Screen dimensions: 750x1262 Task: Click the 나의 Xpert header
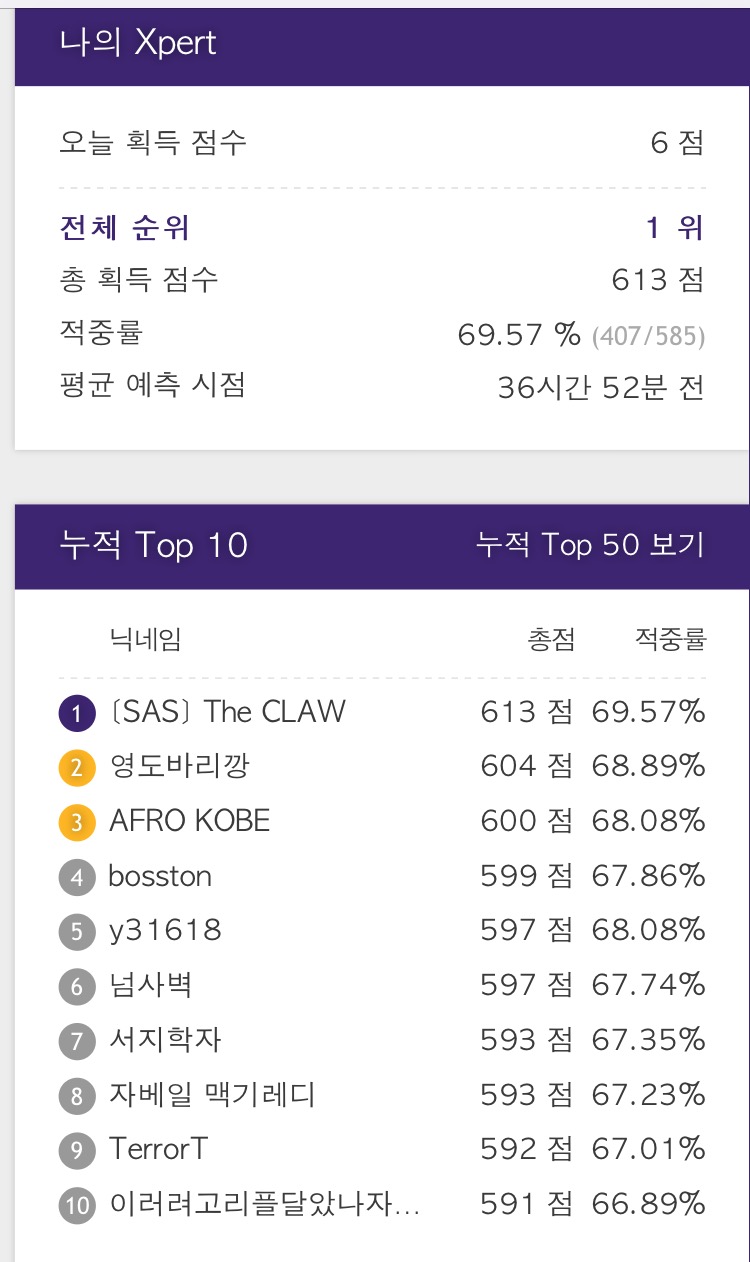pyautogui.click(x=138, y=43)
